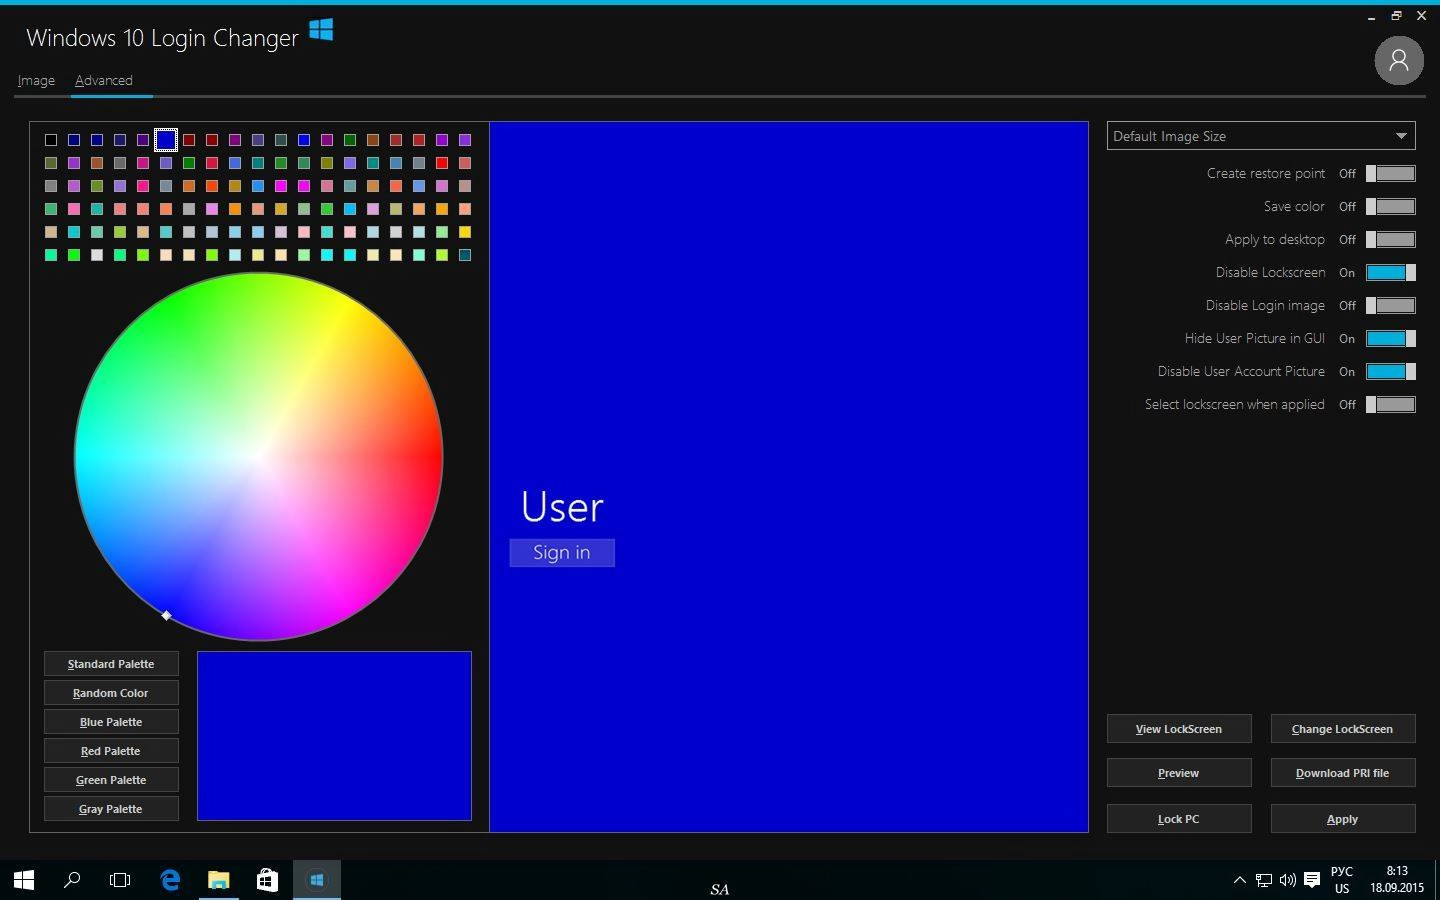The image size is (1440, 900).
Task: Turn off Disable Lockscreen switch
Action: (1391, 272)
